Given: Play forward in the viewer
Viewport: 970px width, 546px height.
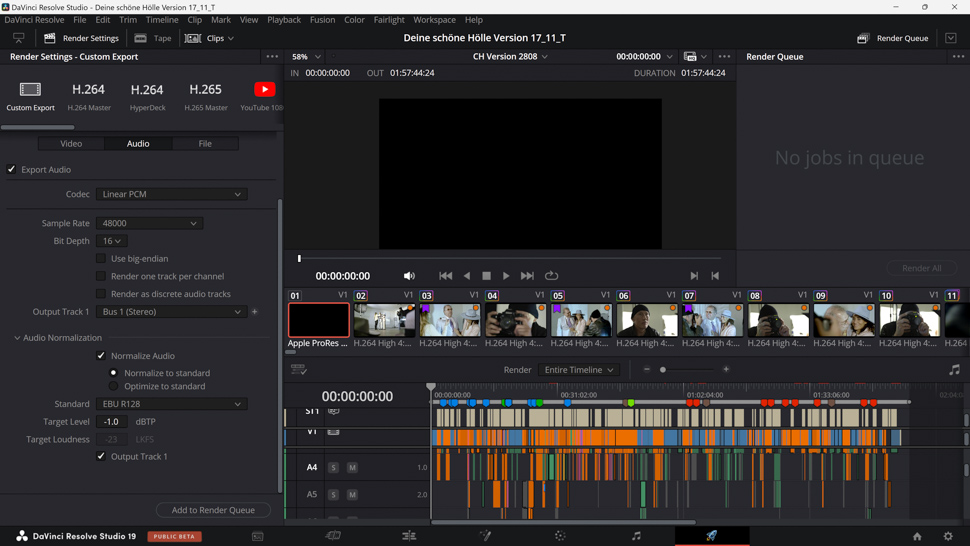Looking at the screenshot, I should click(x=506, y=276).
